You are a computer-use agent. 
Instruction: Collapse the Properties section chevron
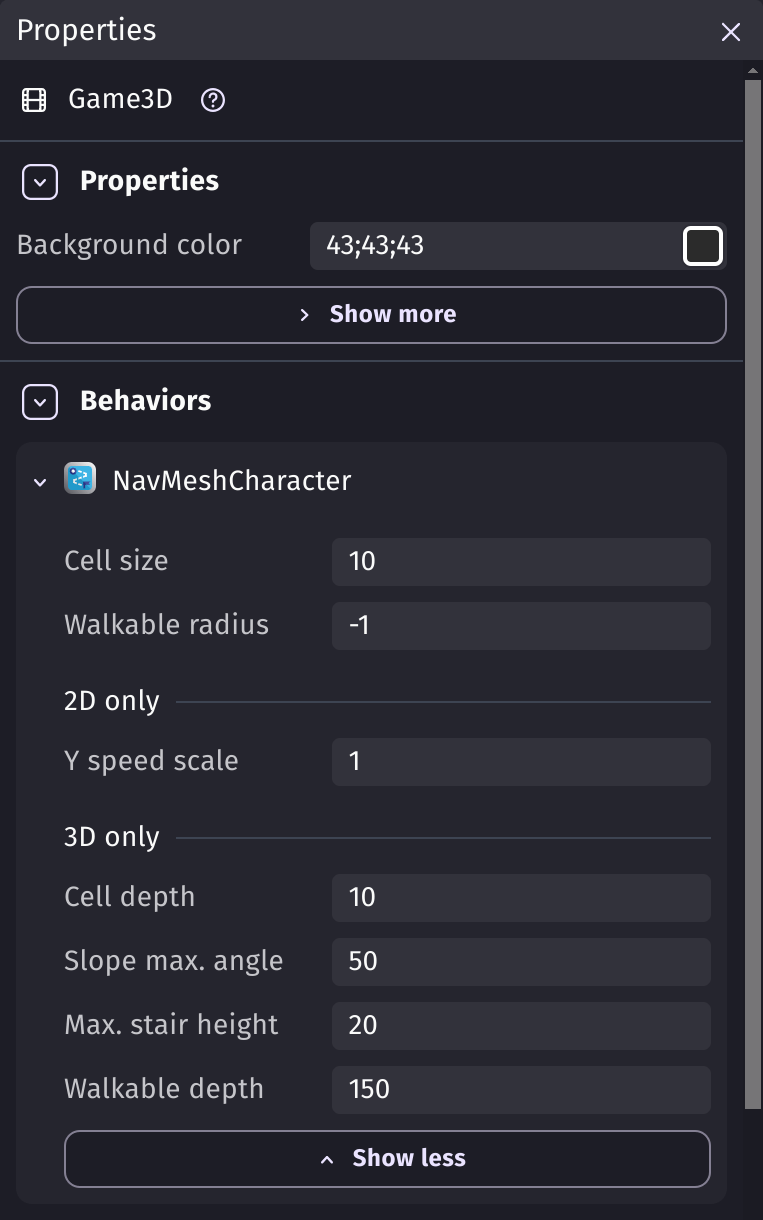click(x=40, y=181)
